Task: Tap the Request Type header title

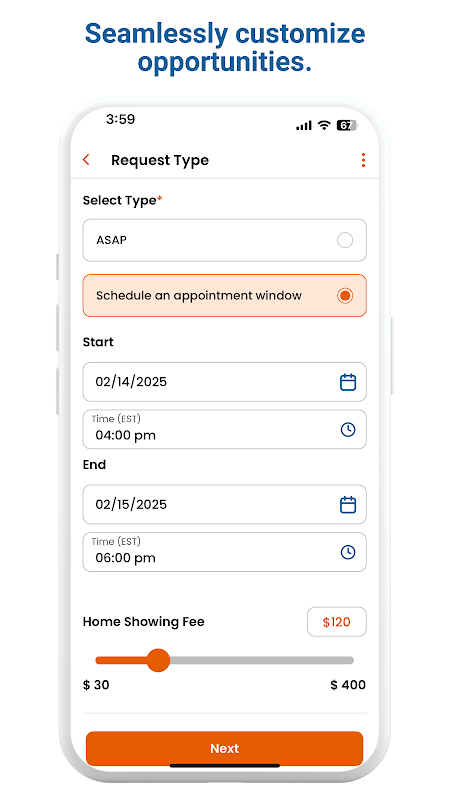Action: click(160, 160)
